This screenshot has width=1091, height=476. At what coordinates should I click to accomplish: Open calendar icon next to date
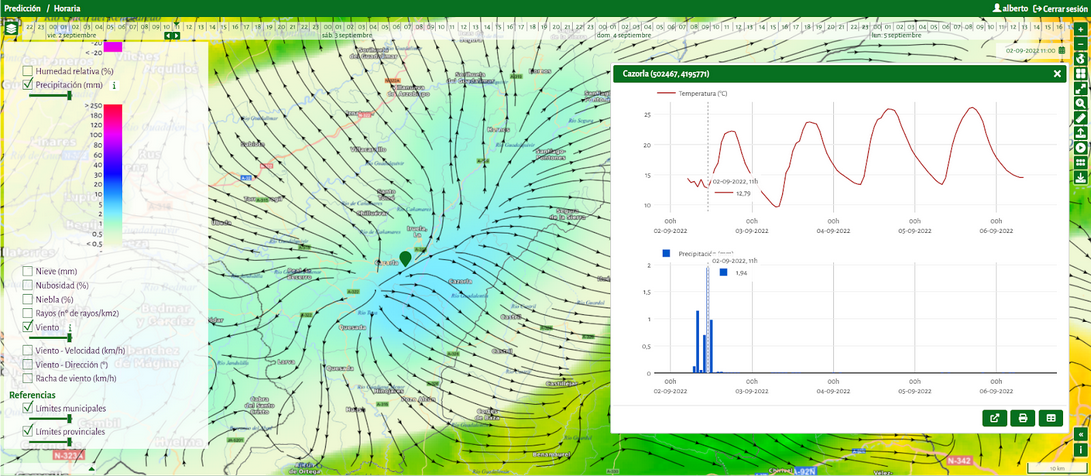pos(1062,50)
